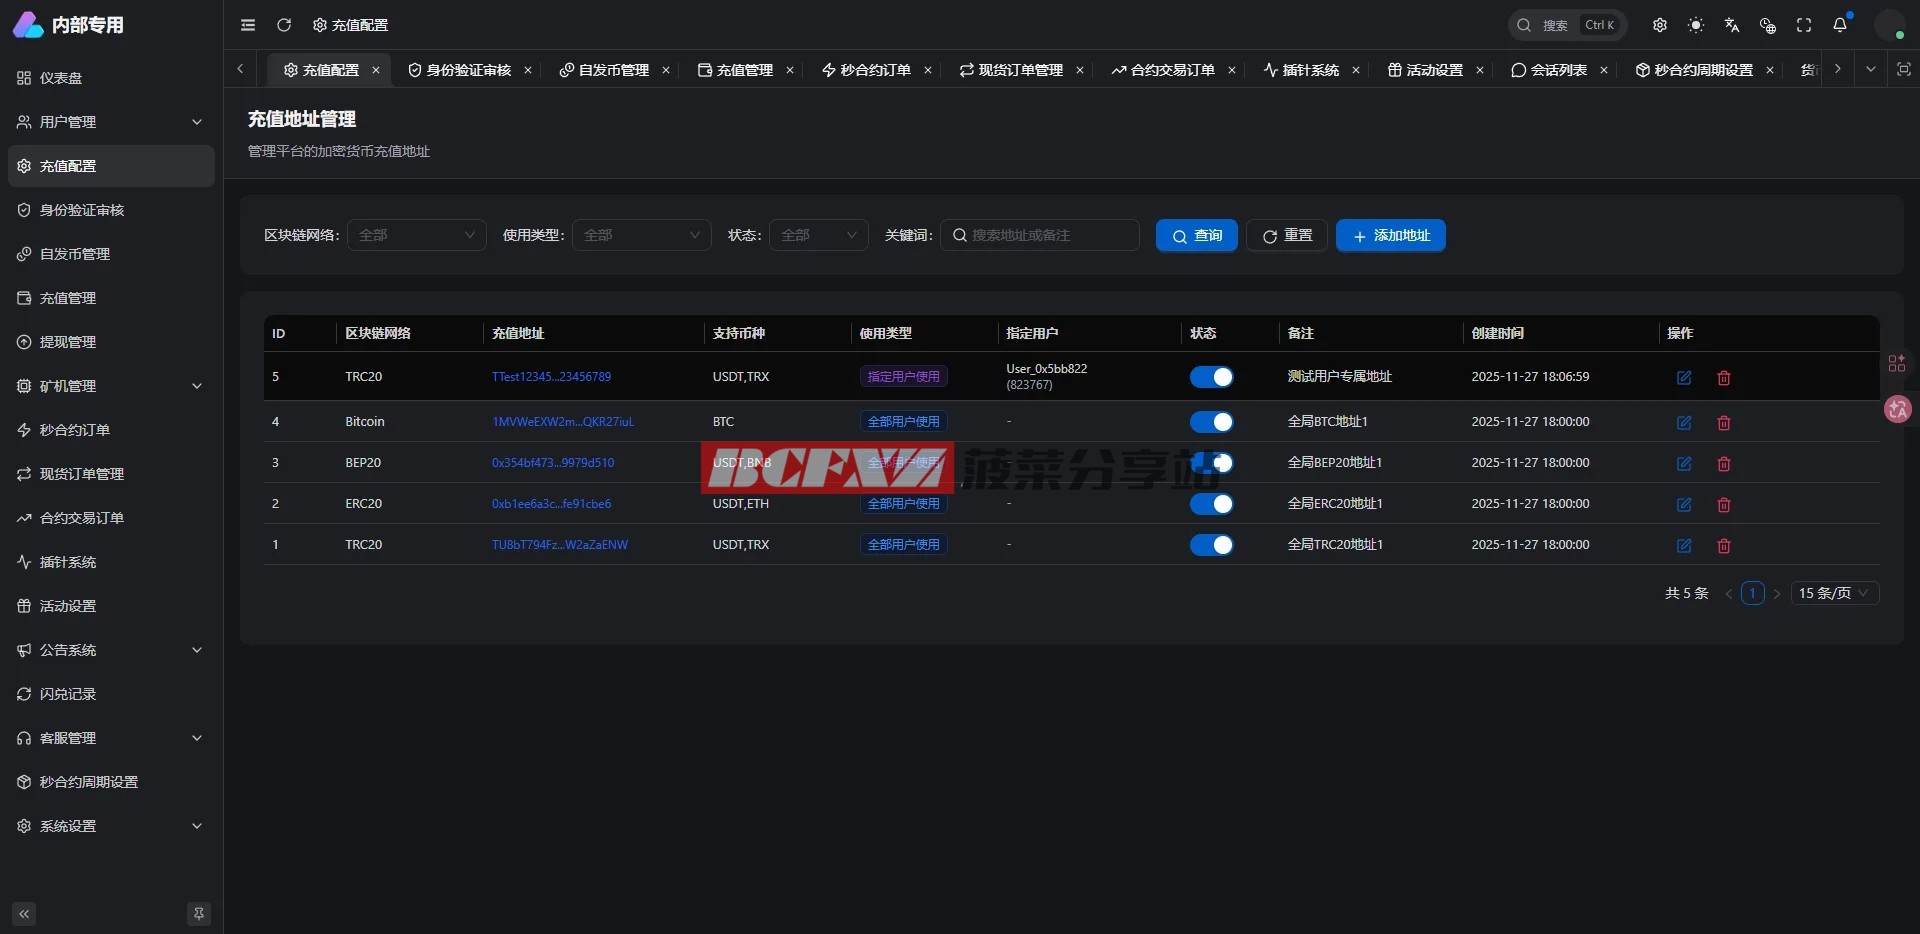Viewport: 1920px width, 934px height.
Task: Delete the ERC20 address row
Action: pos(1724,505)
